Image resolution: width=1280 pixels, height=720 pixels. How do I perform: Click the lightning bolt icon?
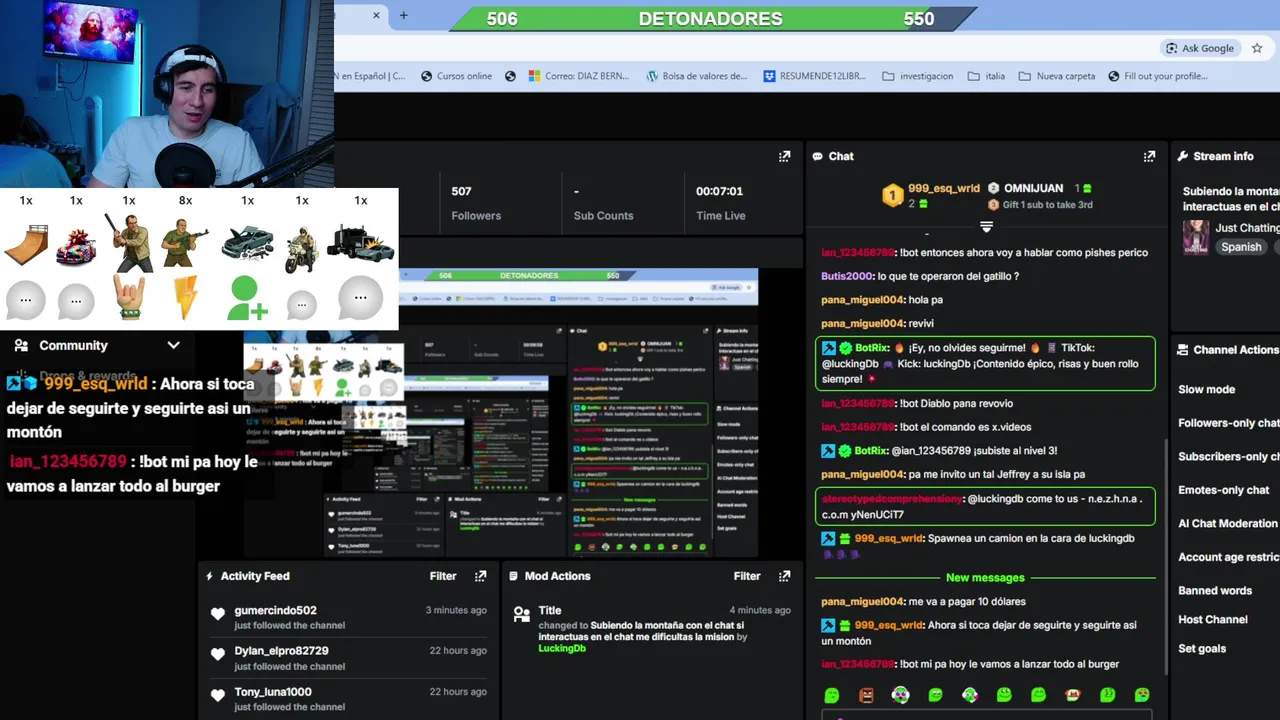(x=186, y=298)
